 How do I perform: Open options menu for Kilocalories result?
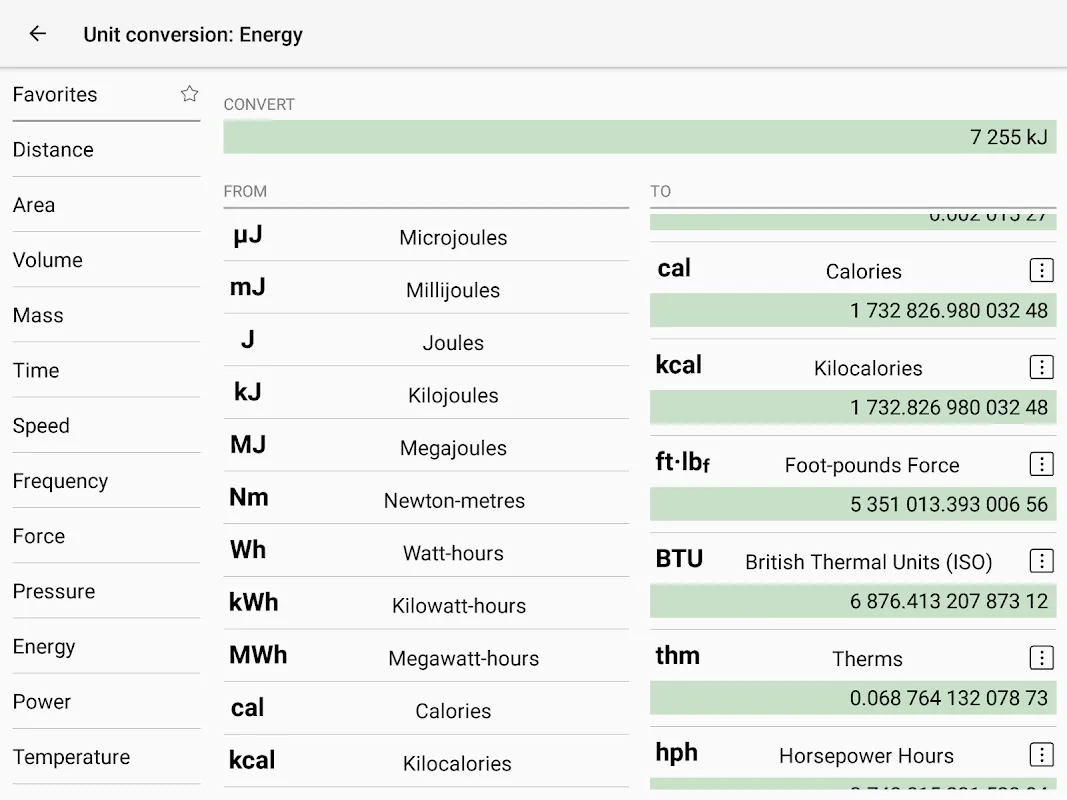(1041, 367)
